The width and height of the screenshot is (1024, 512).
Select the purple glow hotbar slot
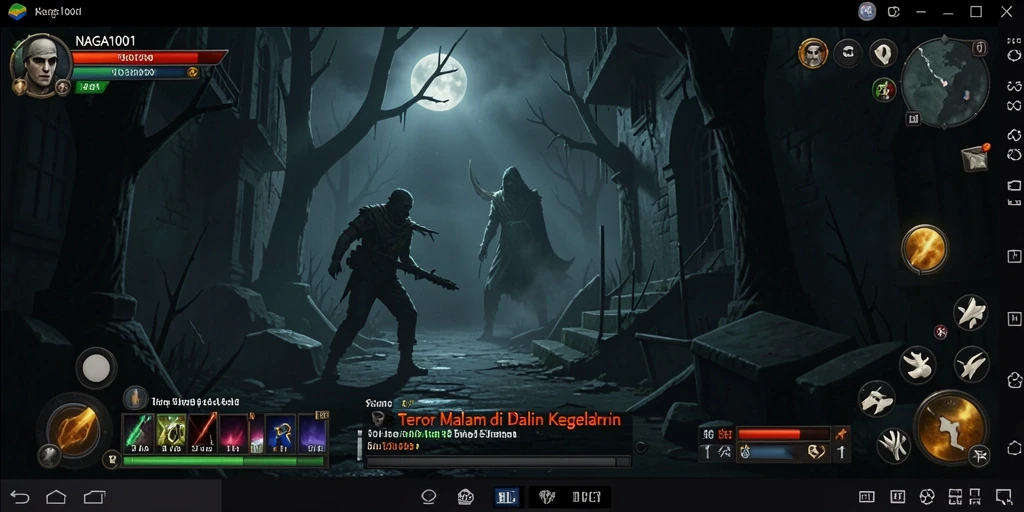pos(313,432)
